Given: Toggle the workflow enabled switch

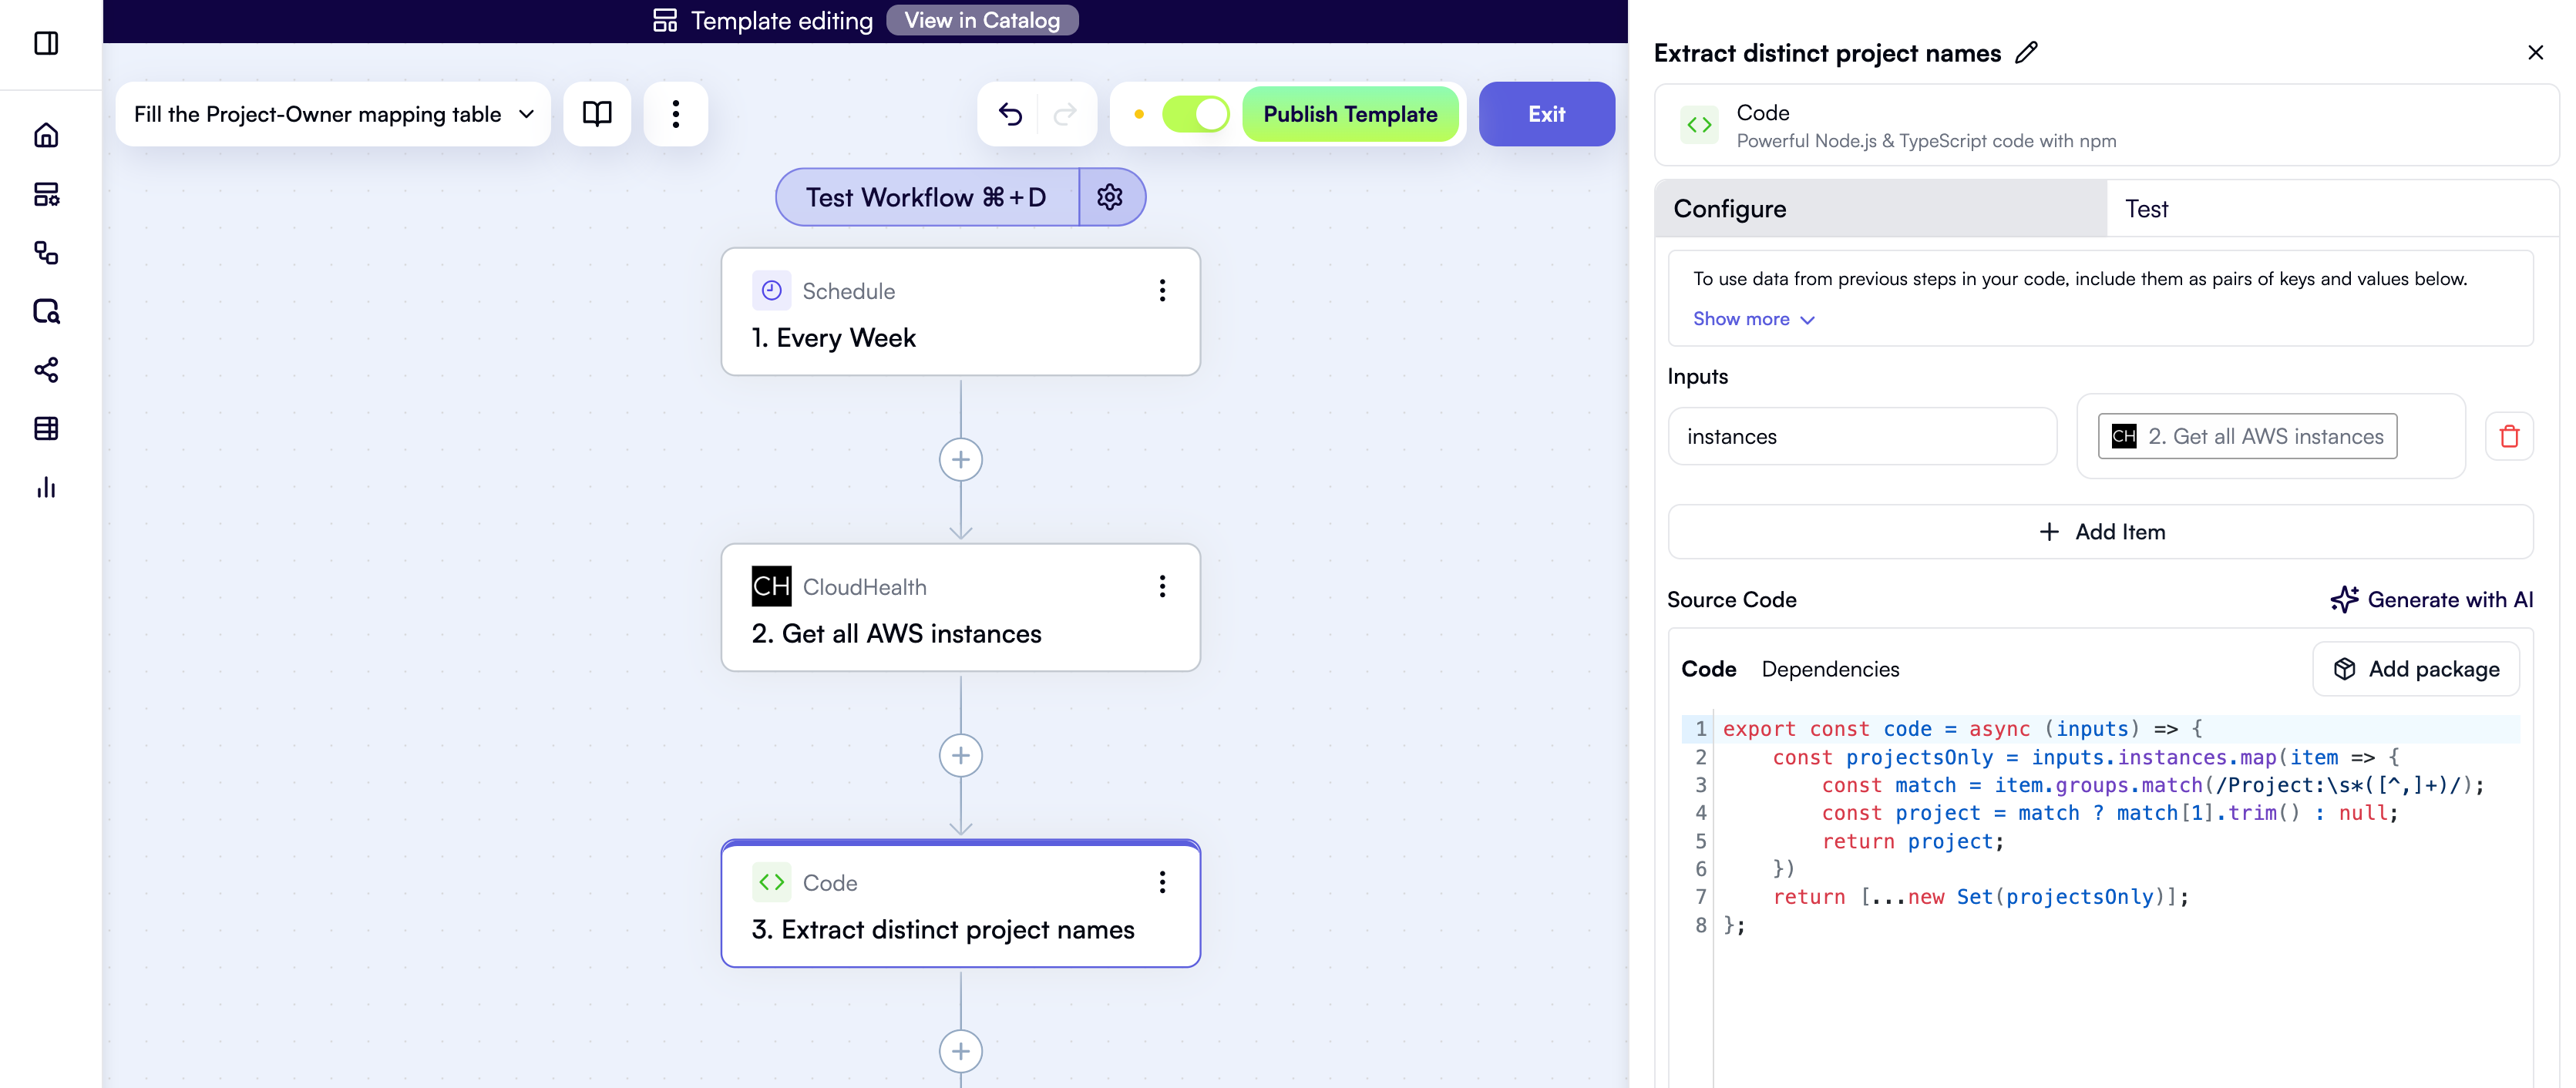Looking at the screenshot, I should (x=1195, y=114).
